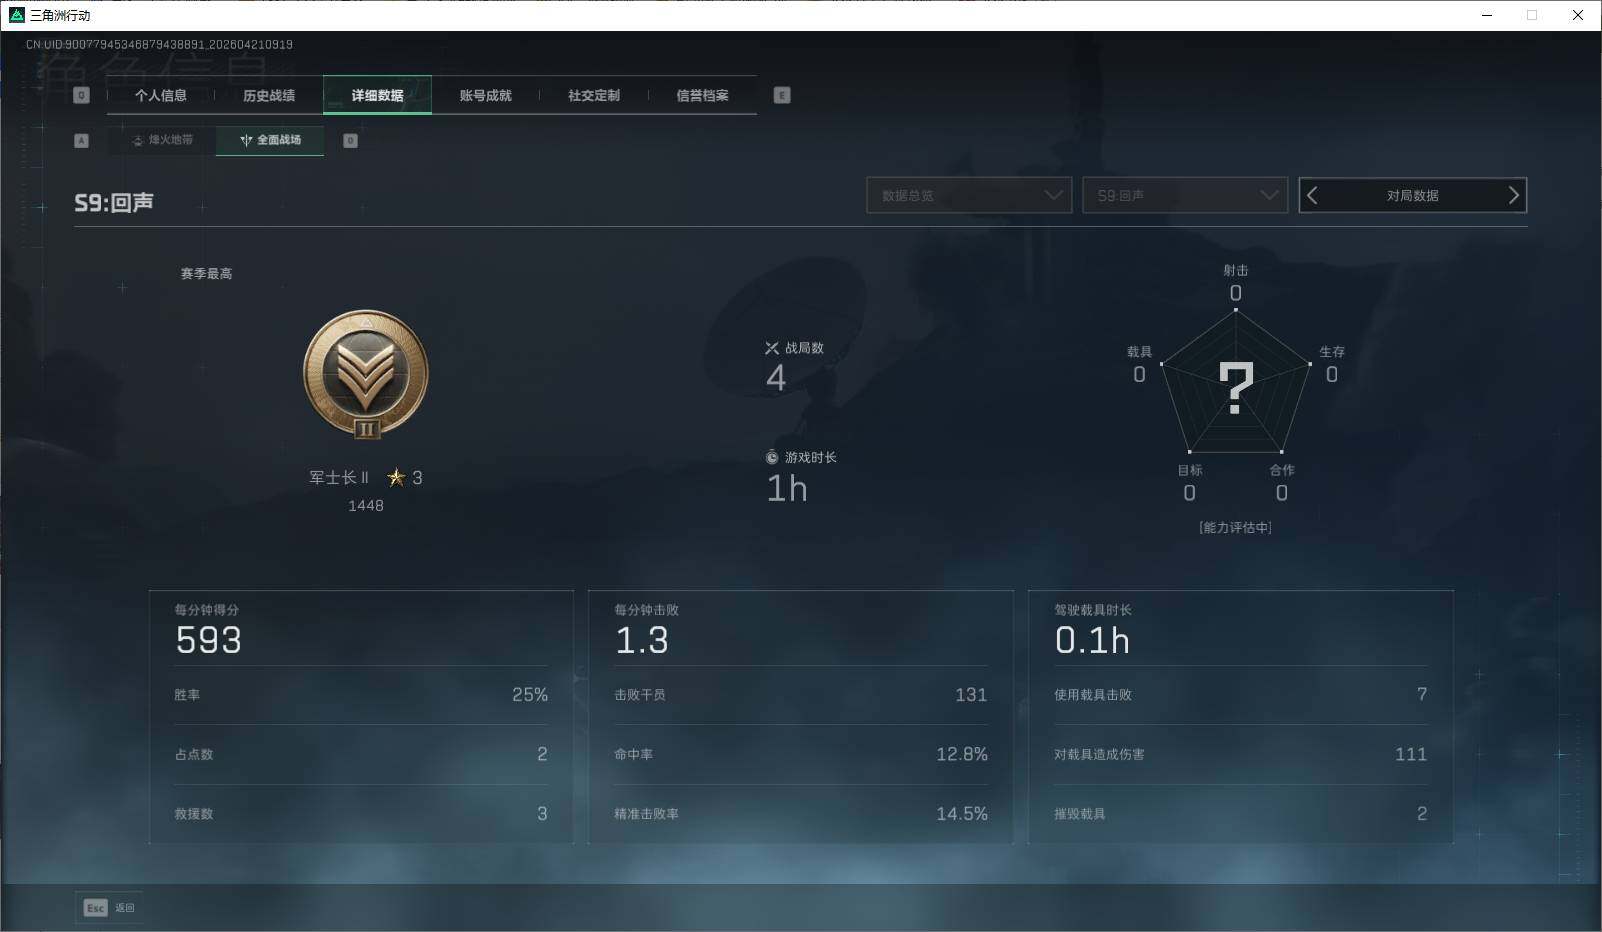1602x932 pixels.
Task: Click the gold star next to rank
Action: tap(397, 478)
